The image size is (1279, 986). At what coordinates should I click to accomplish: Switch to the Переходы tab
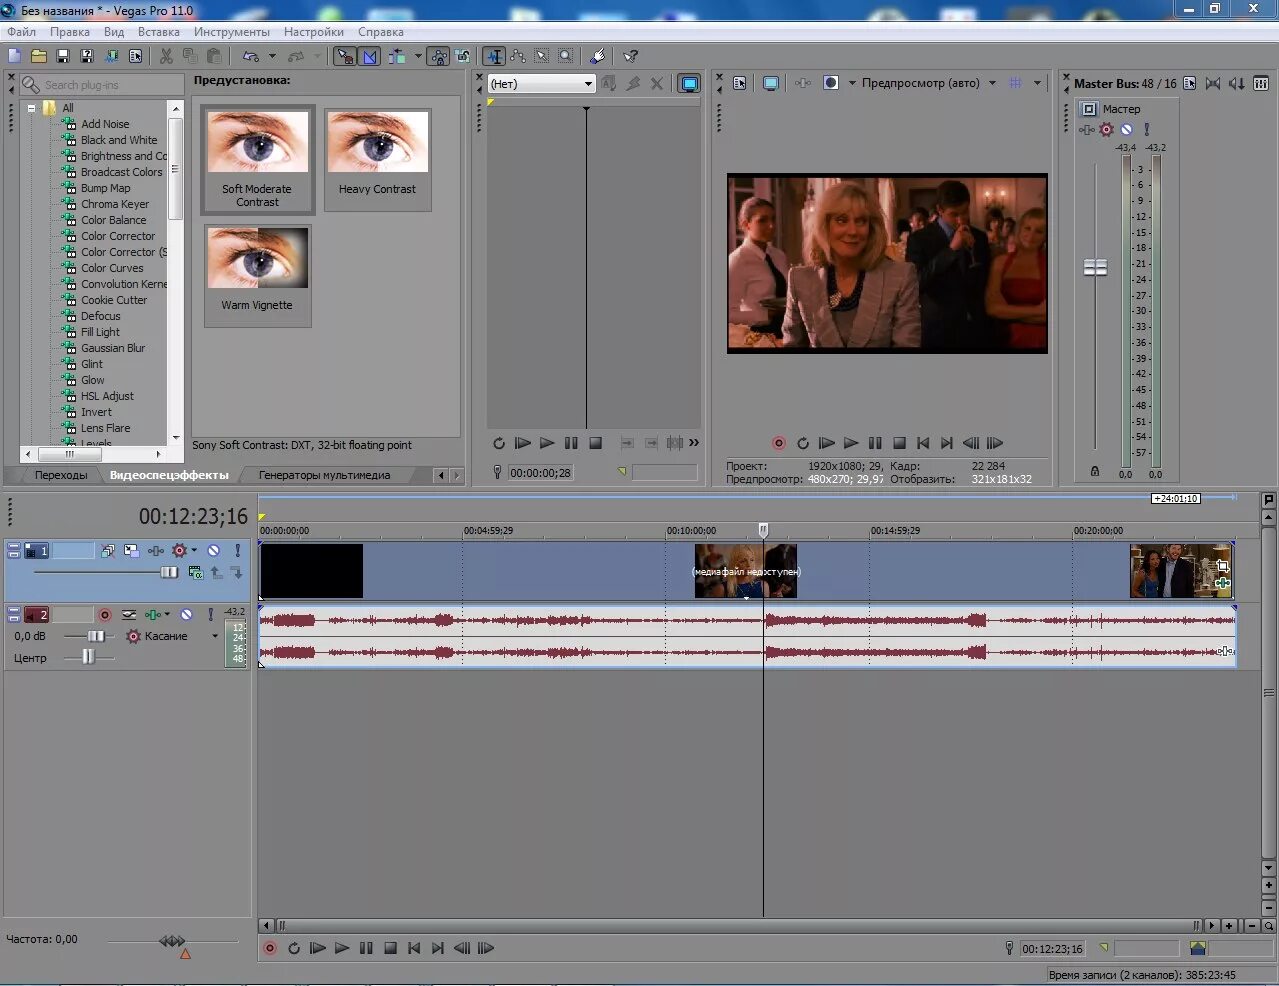60,475
